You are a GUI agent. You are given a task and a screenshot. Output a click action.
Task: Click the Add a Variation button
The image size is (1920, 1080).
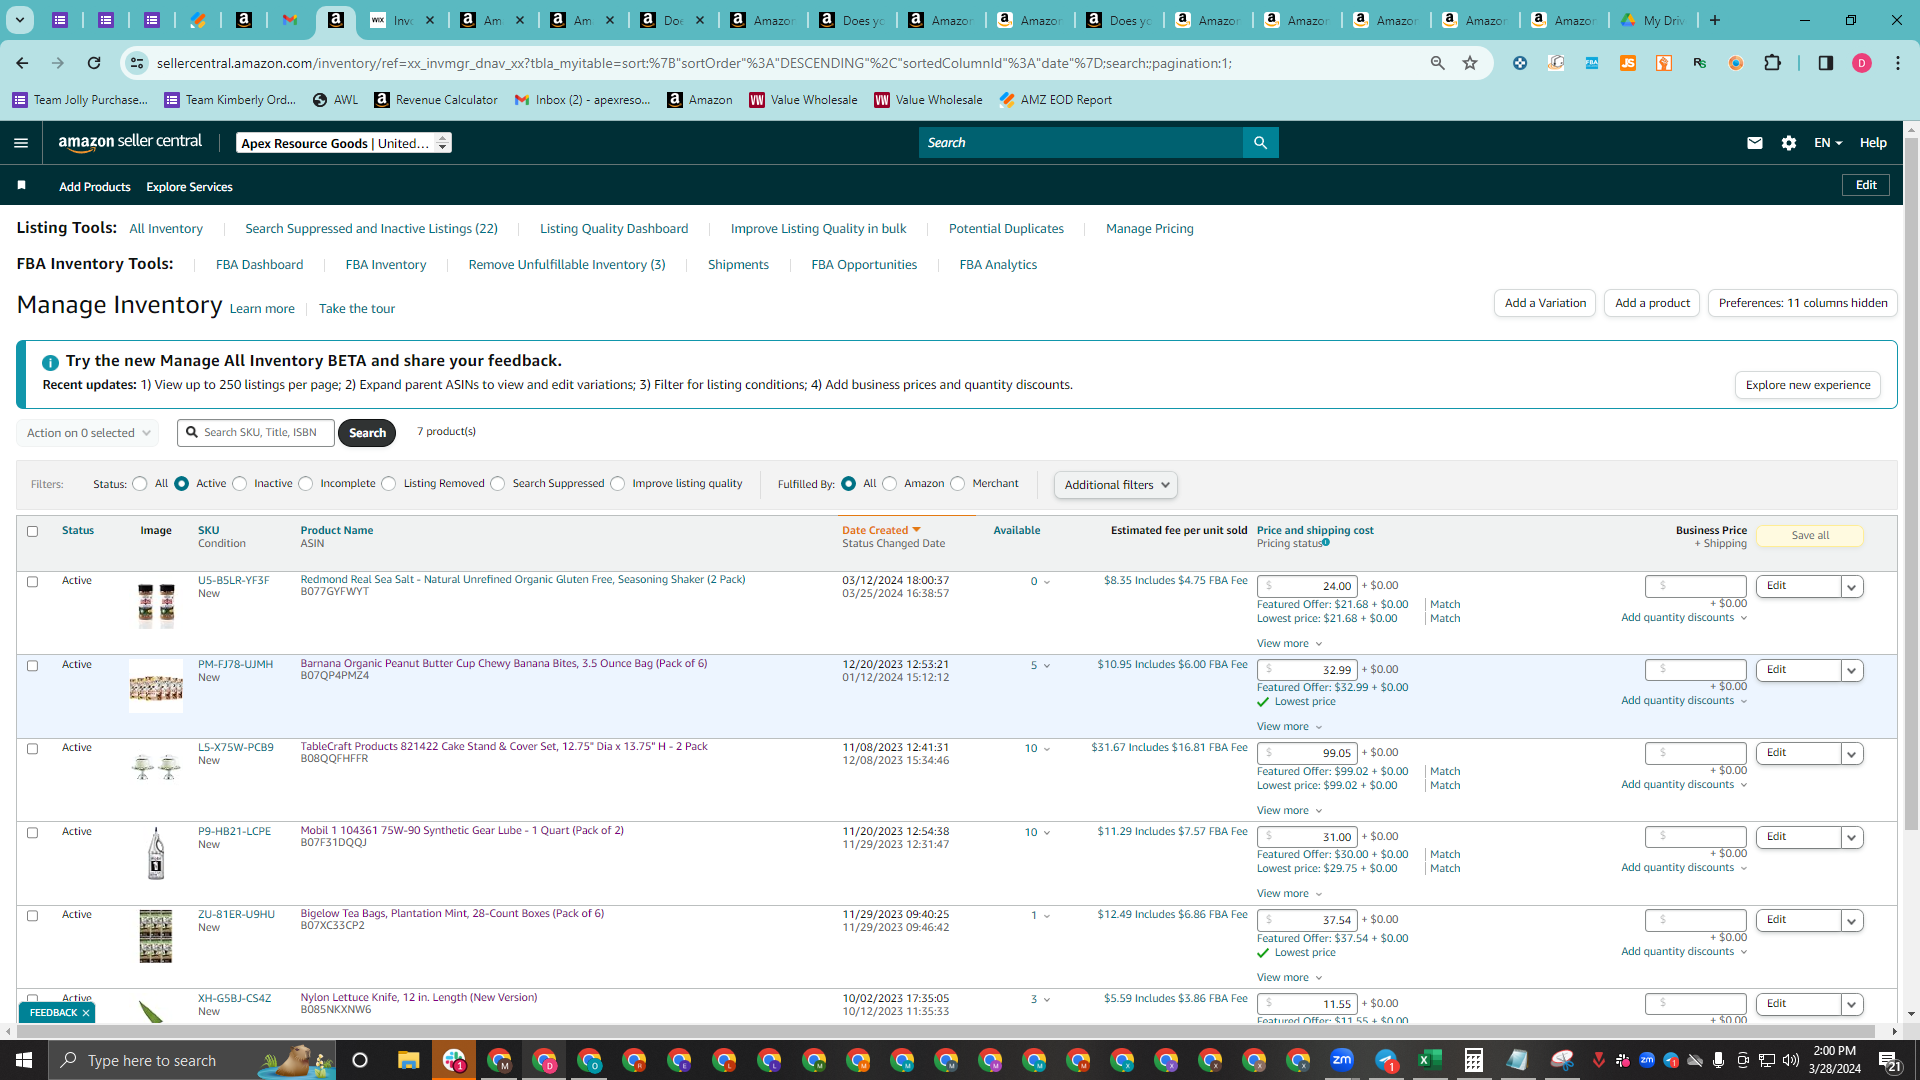1545,303
